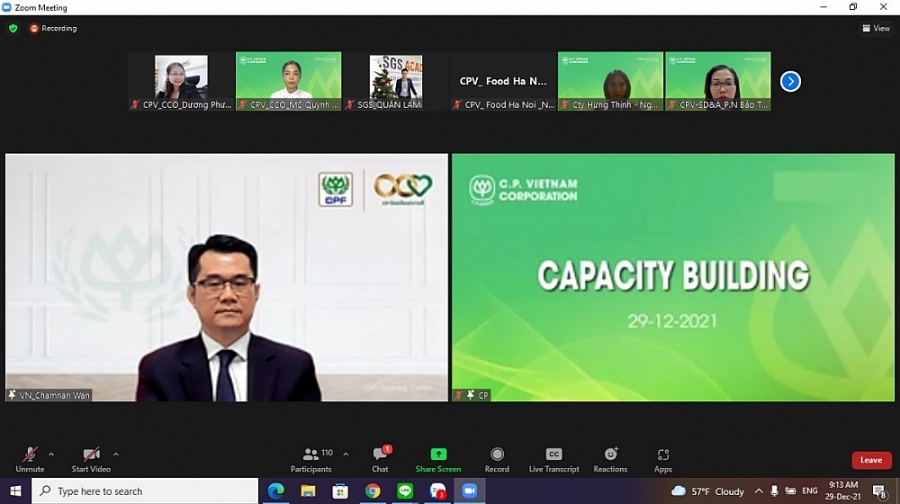The width and height of the screenshot is (900, 504).
Task: Click the Windows search box
Action: (145, 491)
